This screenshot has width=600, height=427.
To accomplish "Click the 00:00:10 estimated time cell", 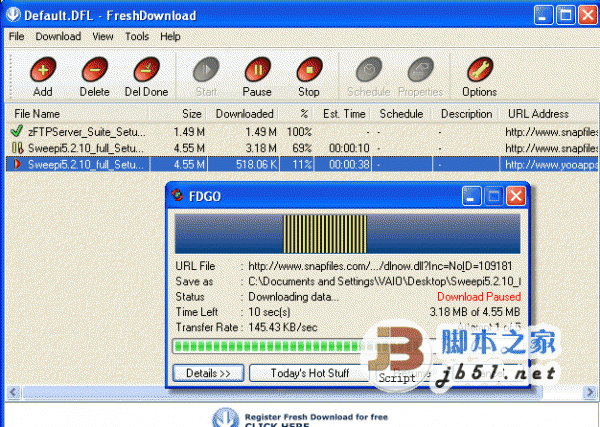I will (x=349, y=148).
